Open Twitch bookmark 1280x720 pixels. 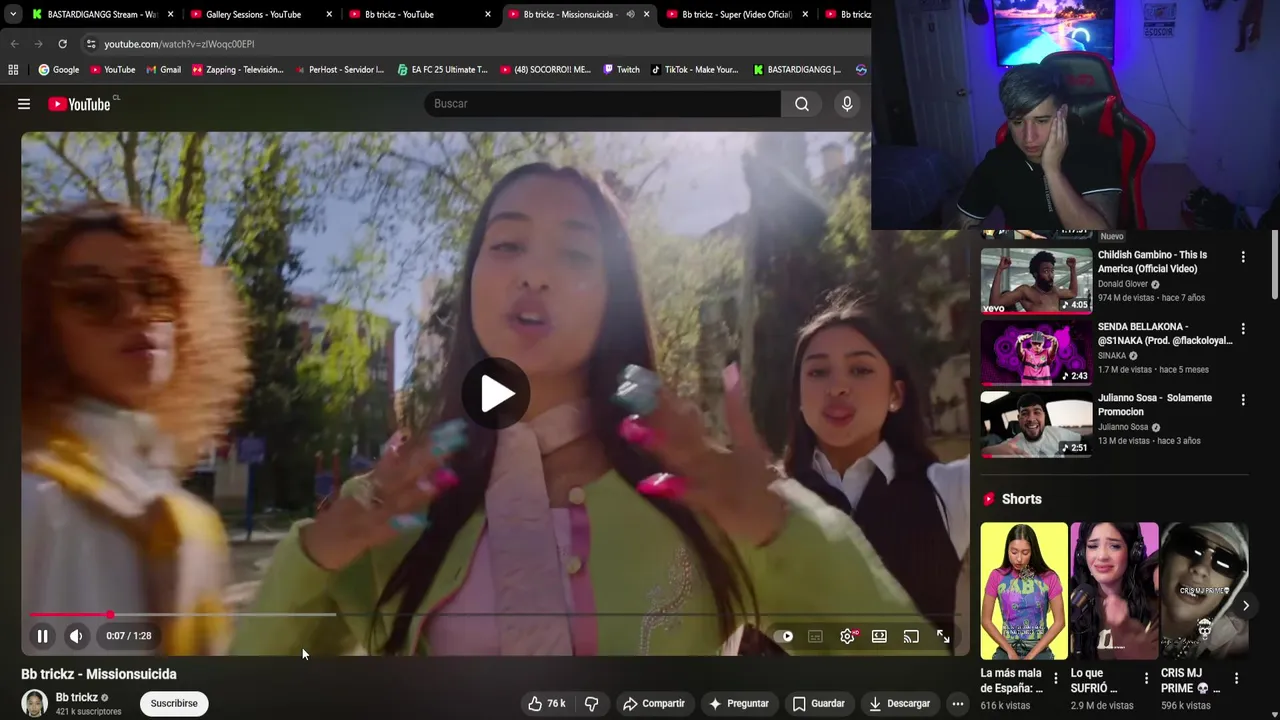[622, 70]
